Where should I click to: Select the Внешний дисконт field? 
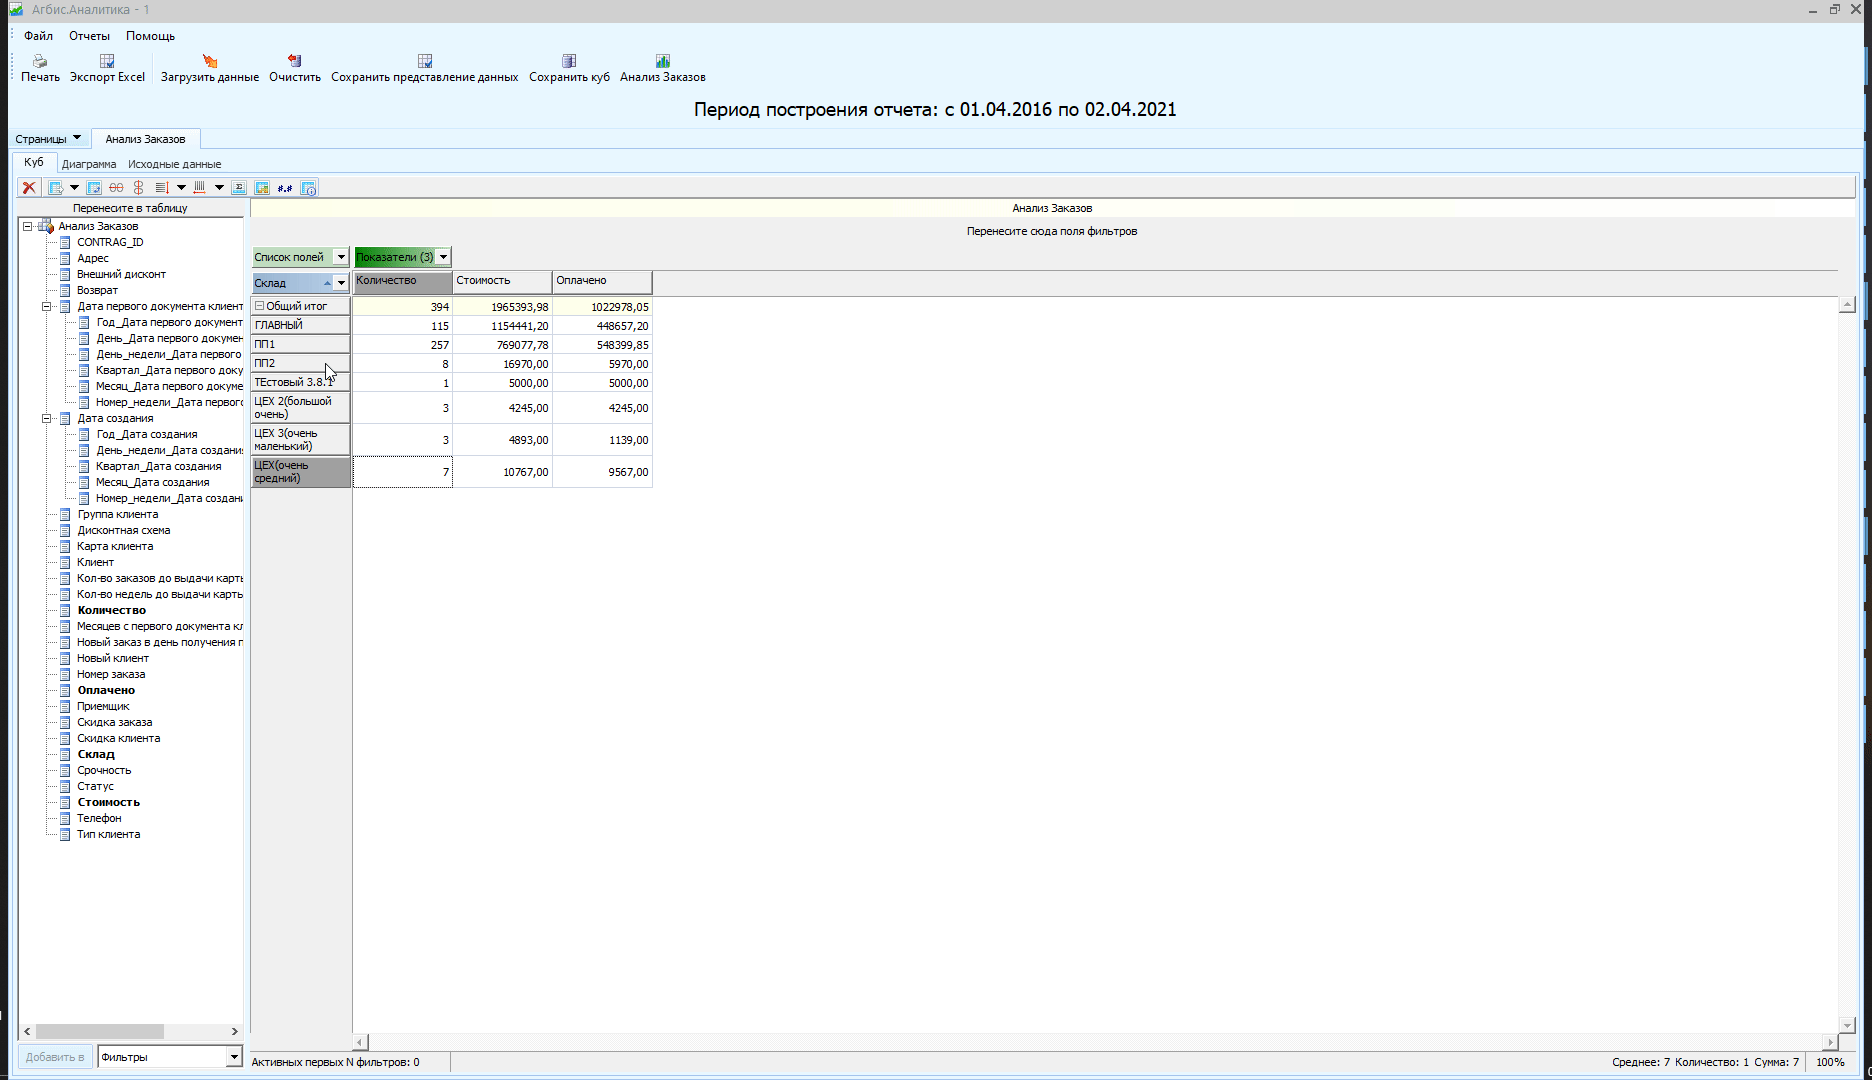click(121, 274)
